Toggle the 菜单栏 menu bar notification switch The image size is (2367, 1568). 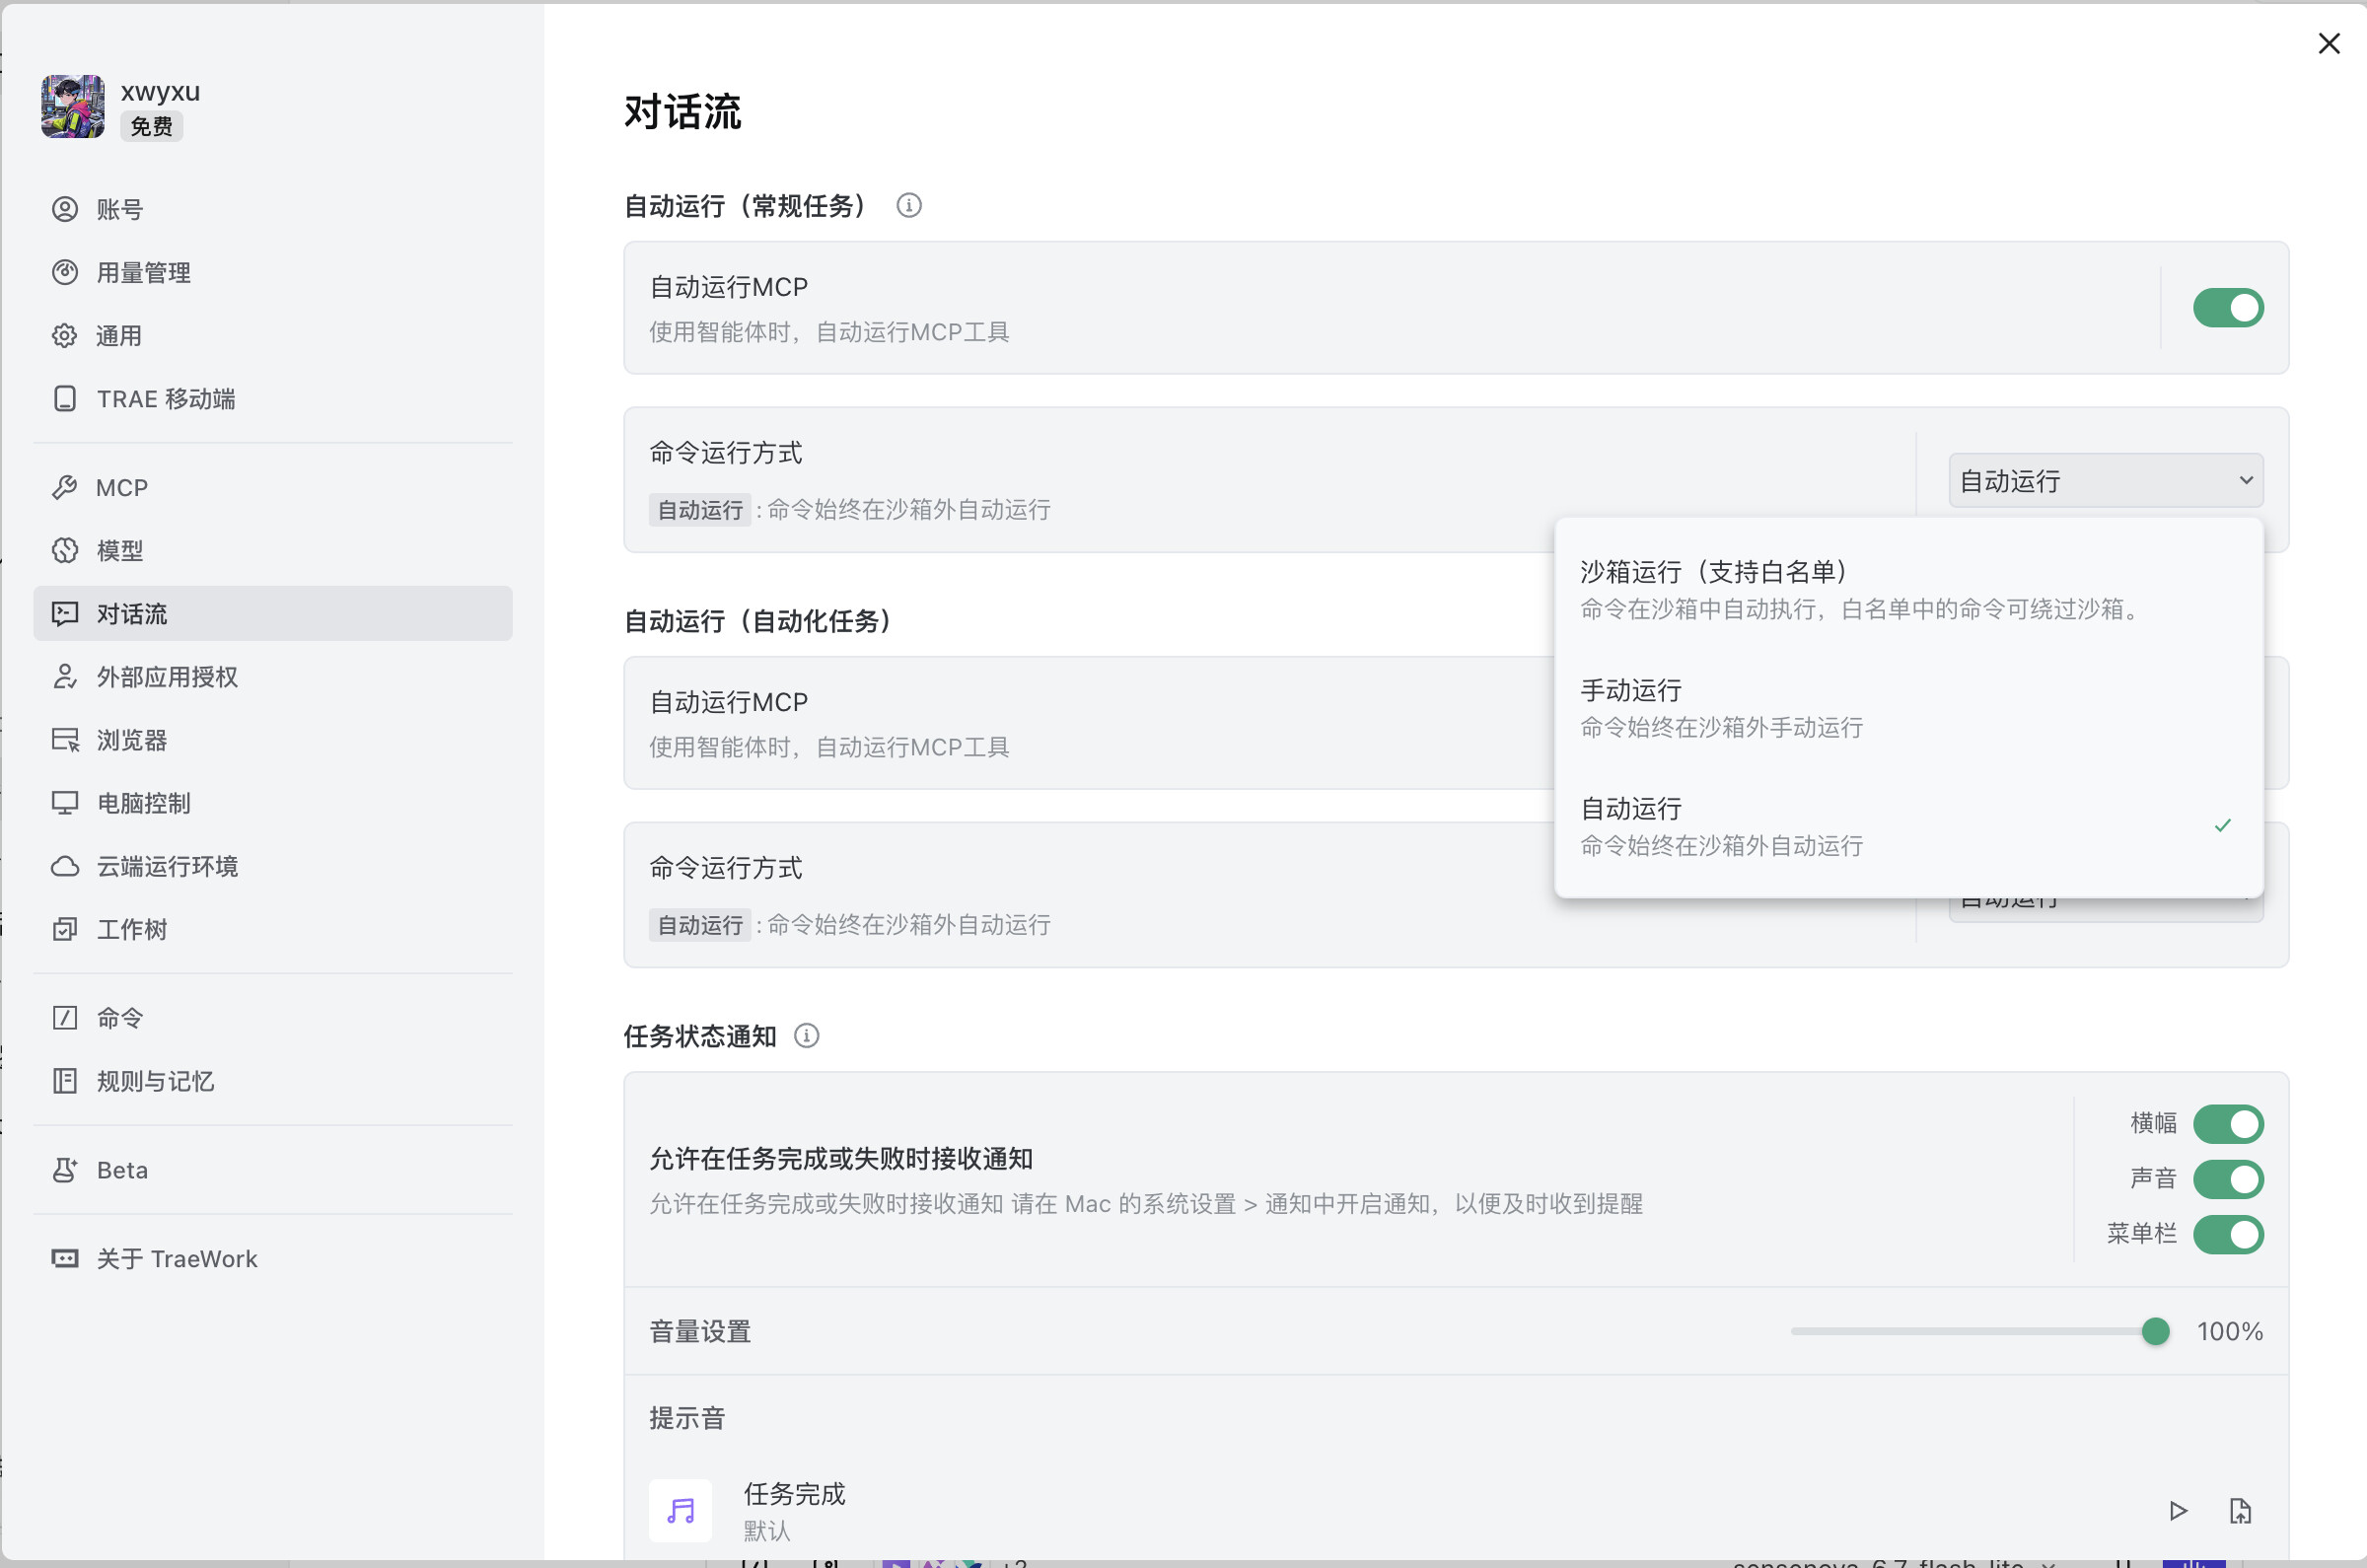(2228, 1234)
